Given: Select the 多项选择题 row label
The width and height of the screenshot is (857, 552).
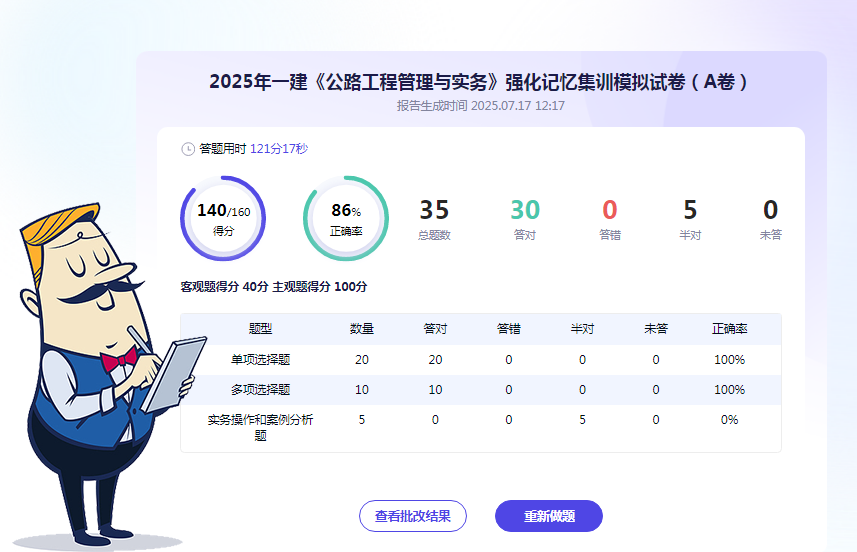Looking at the screenshot, I should pyautogui.click(x=260, y=390).
